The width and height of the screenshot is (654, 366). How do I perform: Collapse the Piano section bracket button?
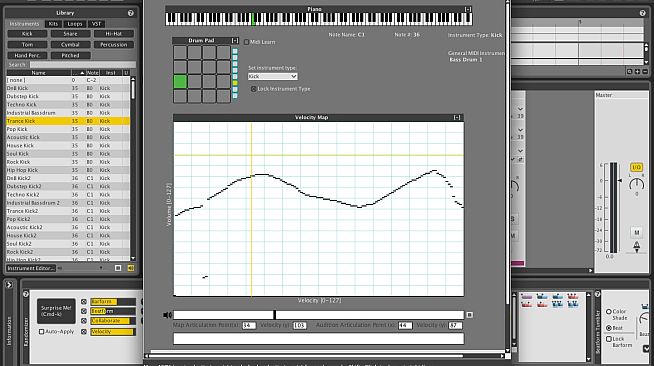pyautogui.click(x=468, y=9)
